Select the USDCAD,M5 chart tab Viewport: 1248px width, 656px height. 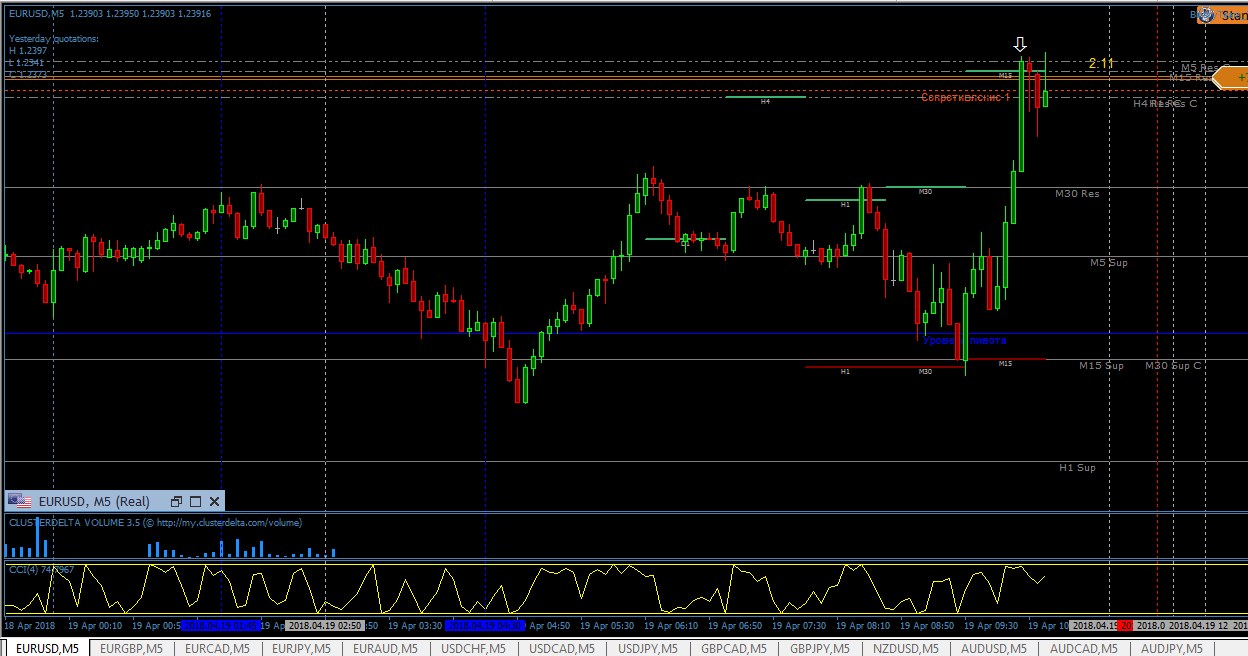tap(562, 648)
